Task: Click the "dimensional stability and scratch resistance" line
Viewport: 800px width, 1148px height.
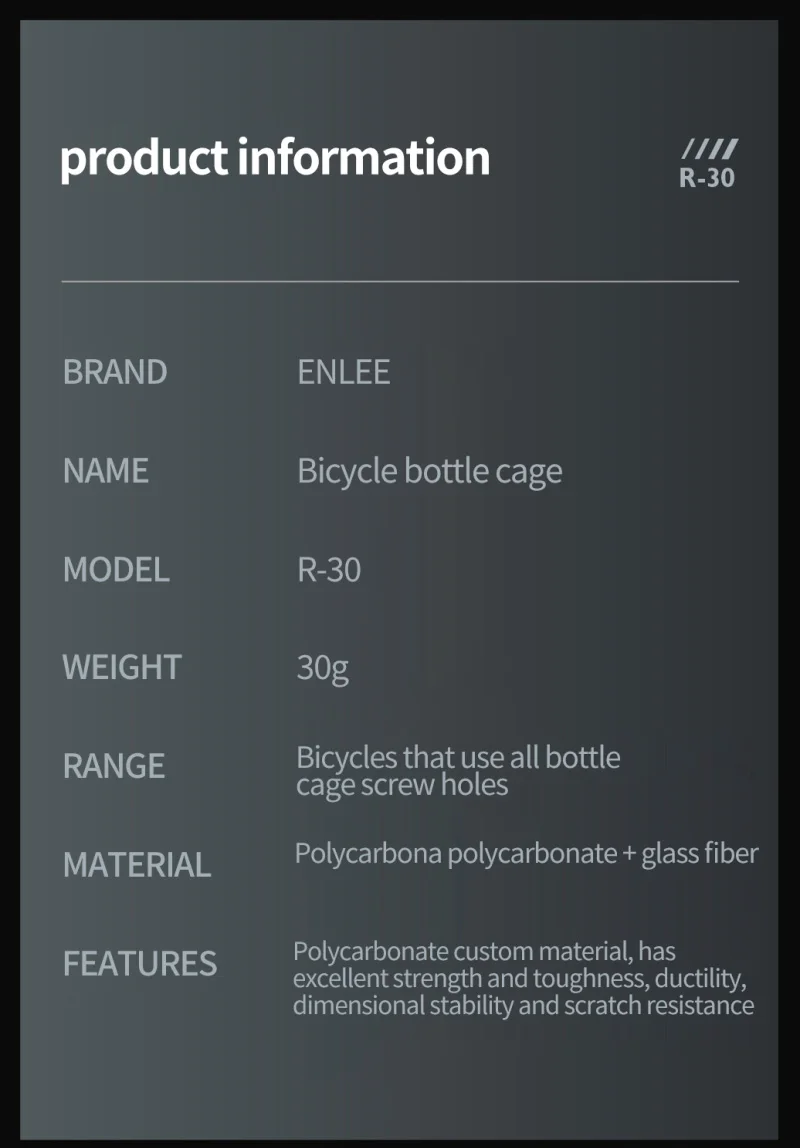Action: [523, 1005]
